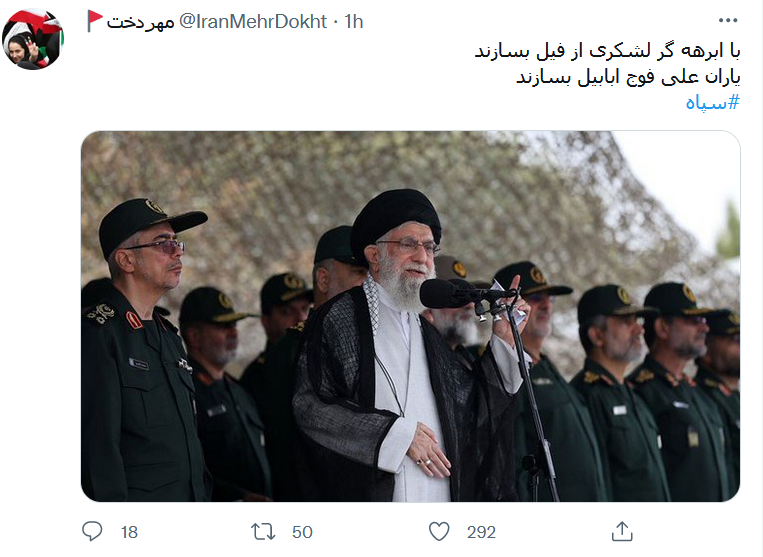763x557 pixels.
Task: Click the like count 292
Action: (x=481, y=532)
